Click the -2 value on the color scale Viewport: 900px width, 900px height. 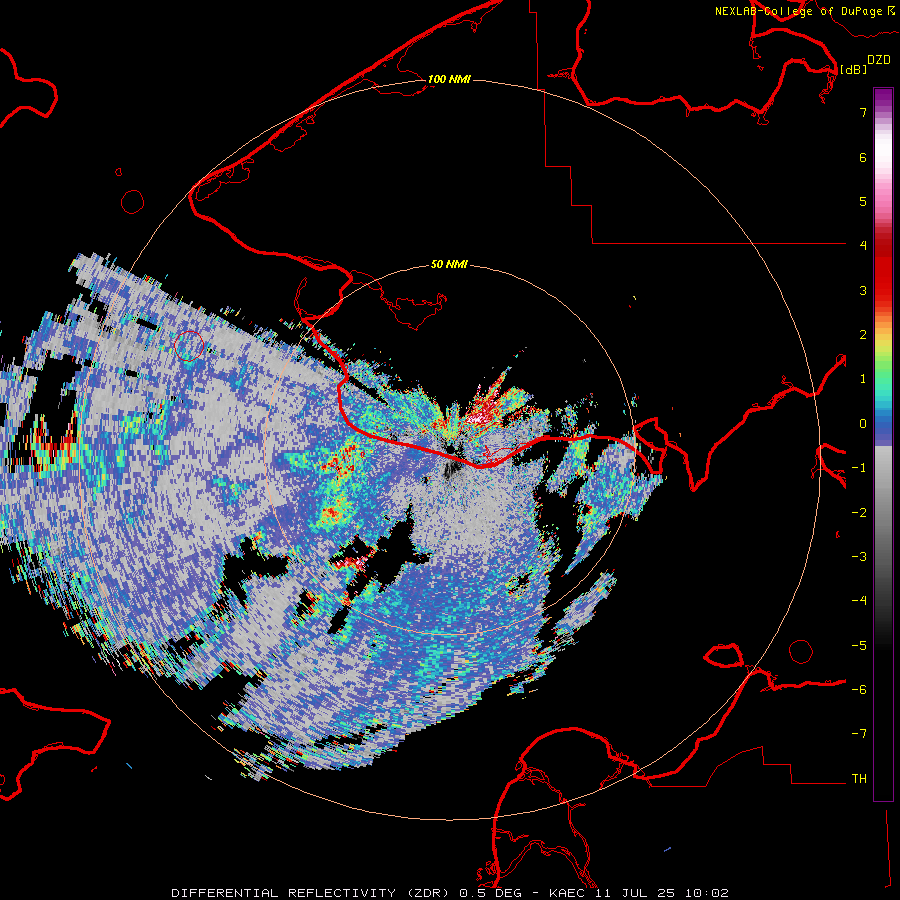click(859, 513)
